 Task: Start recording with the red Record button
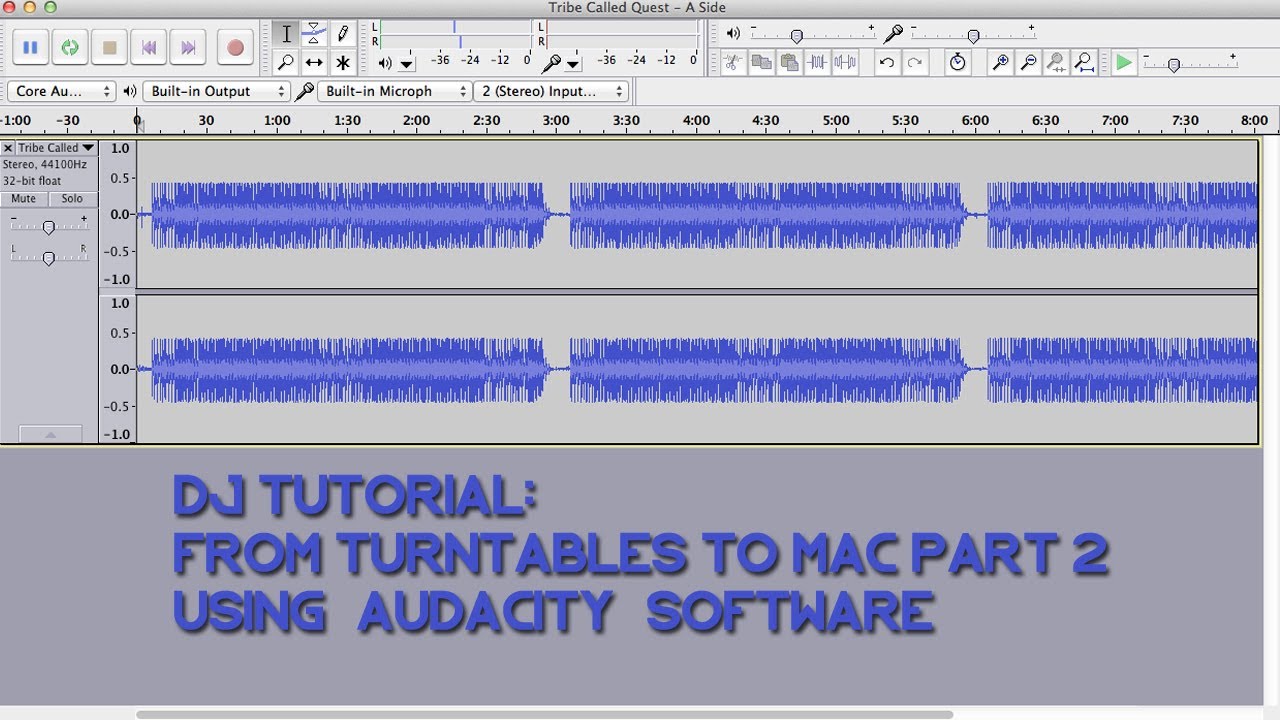(235, 47)
